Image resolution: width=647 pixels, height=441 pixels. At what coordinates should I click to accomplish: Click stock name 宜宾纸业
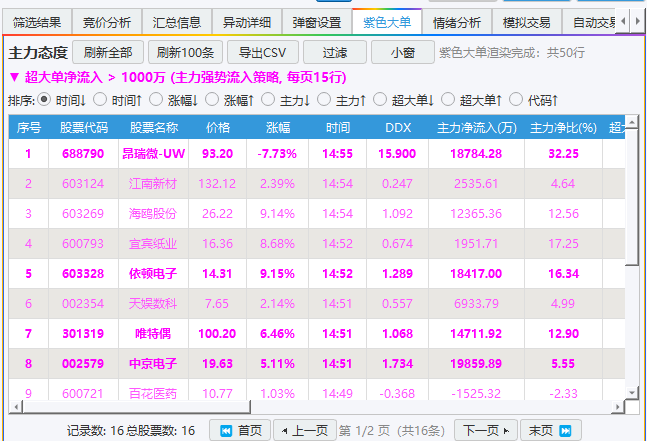[153, 243]
